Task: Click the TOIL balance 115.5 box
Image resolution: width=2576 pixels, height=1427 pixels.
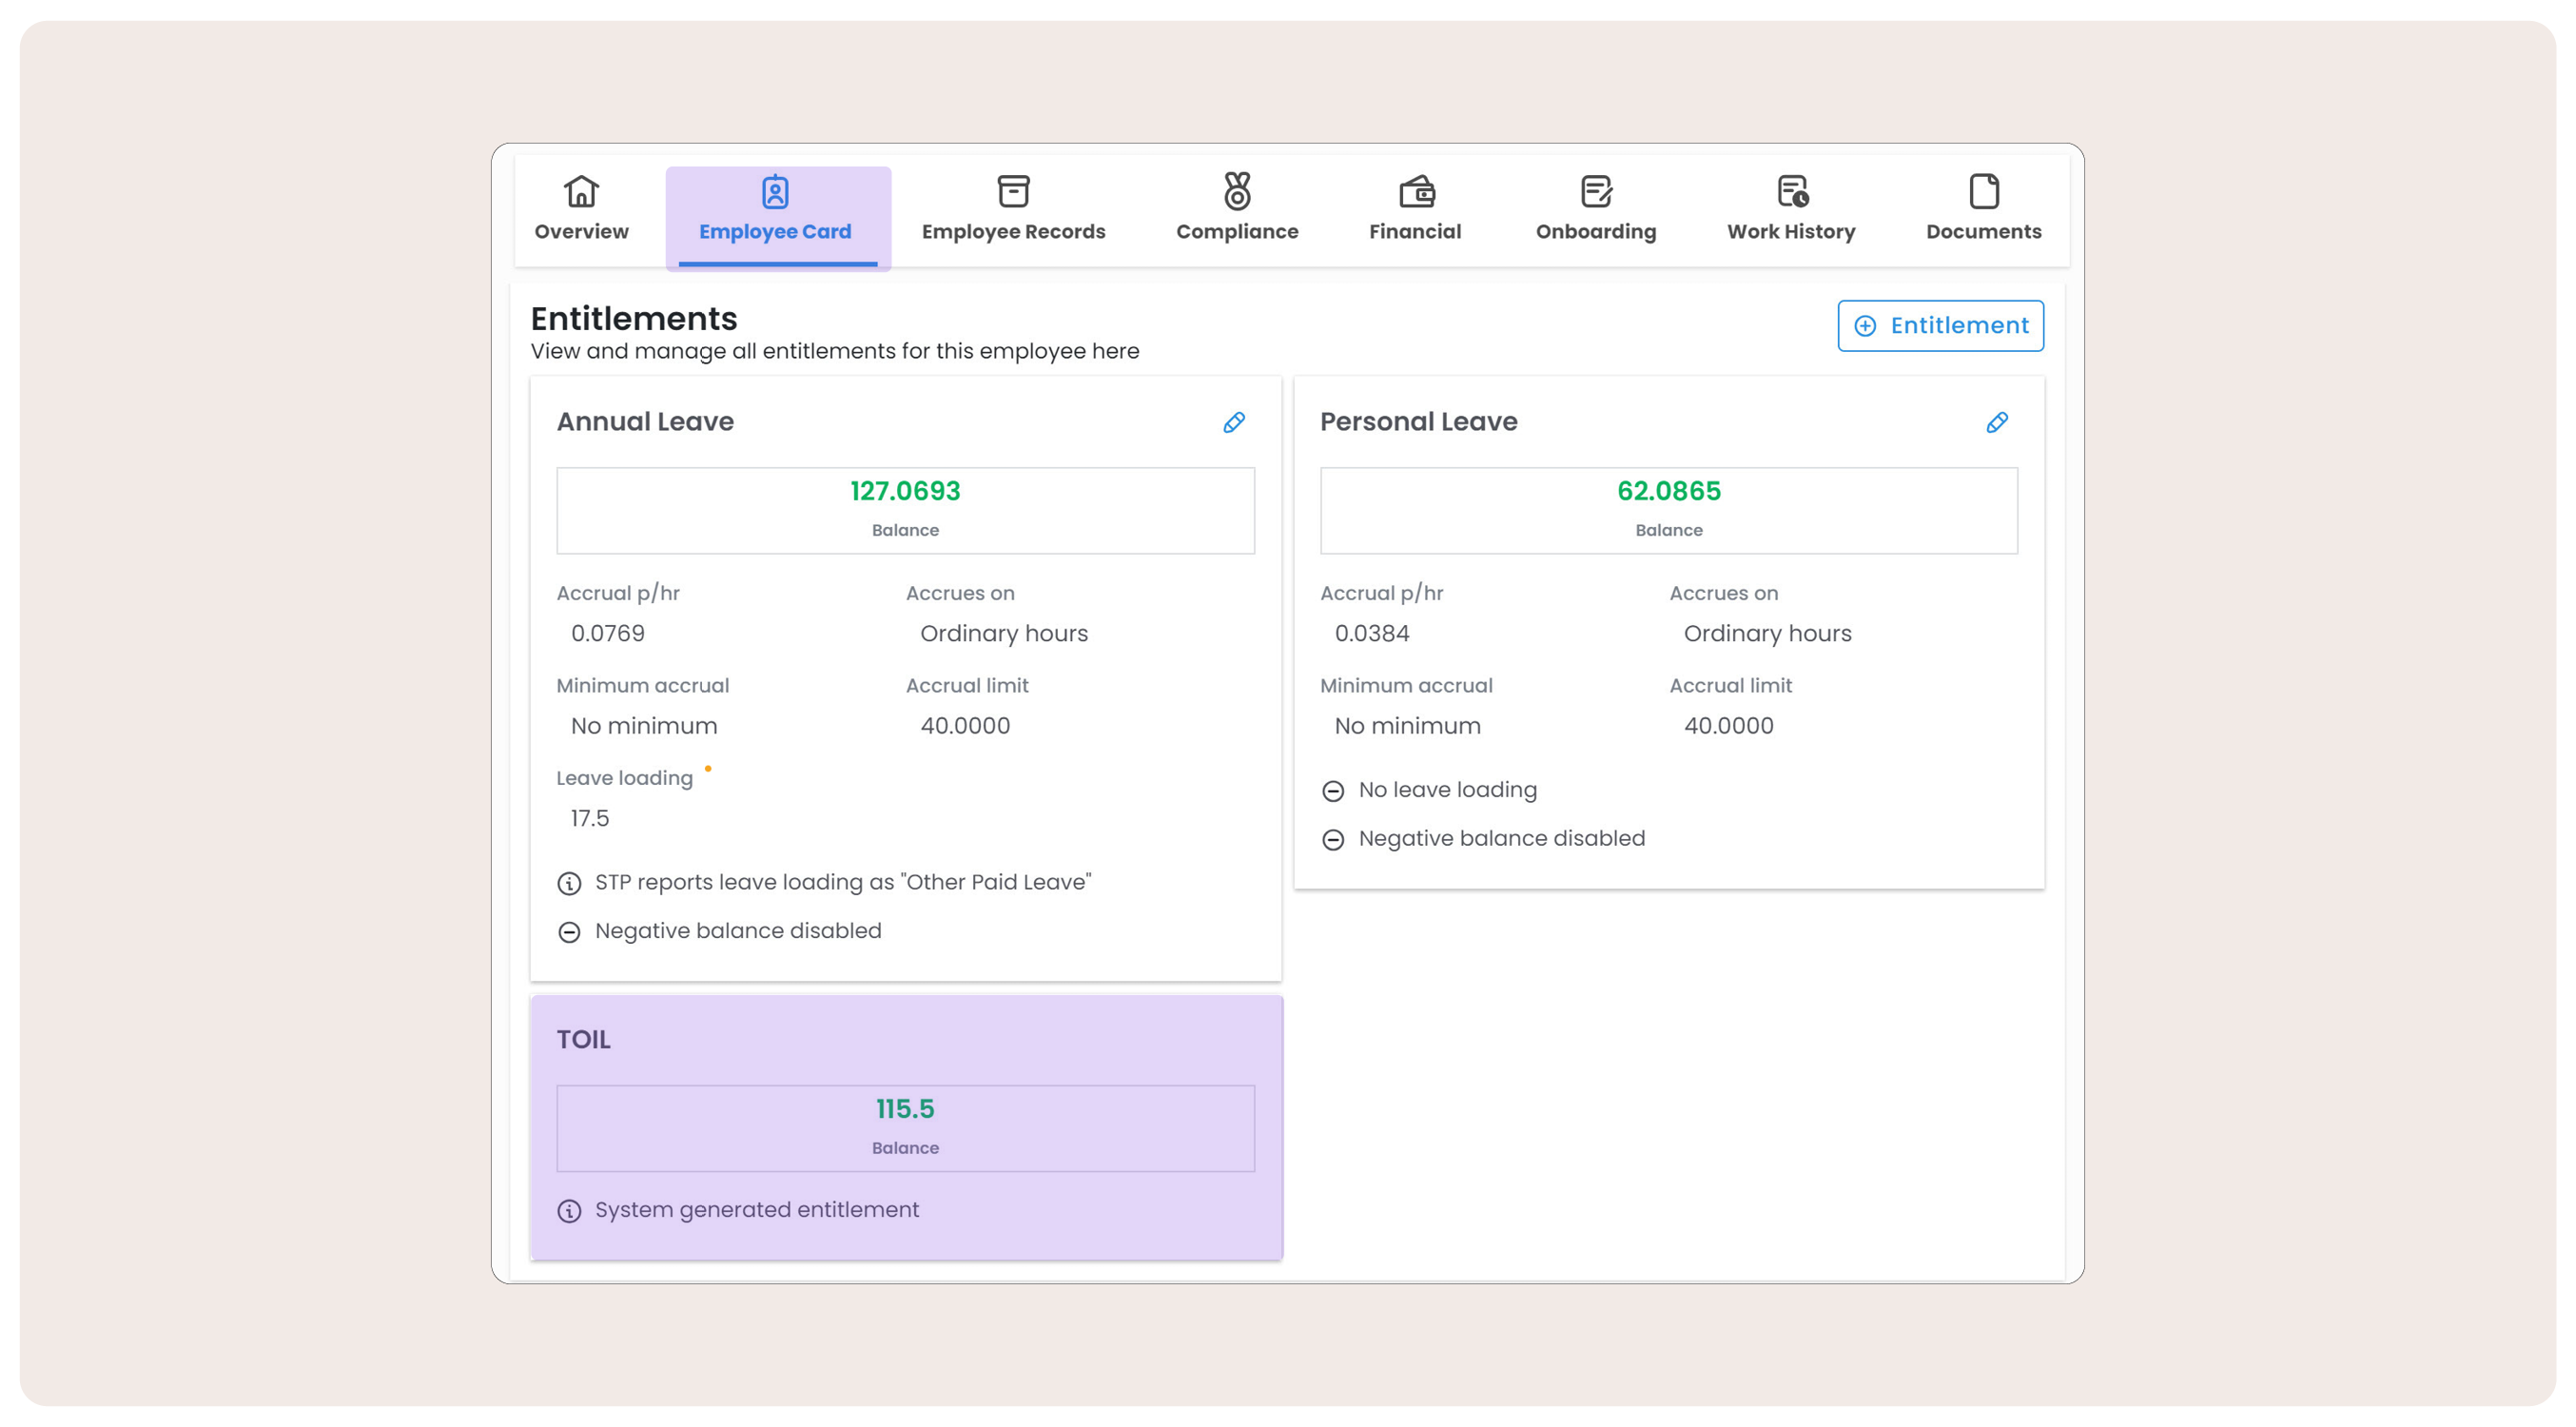Action: pyautogui.click(x=905, y=1128)
